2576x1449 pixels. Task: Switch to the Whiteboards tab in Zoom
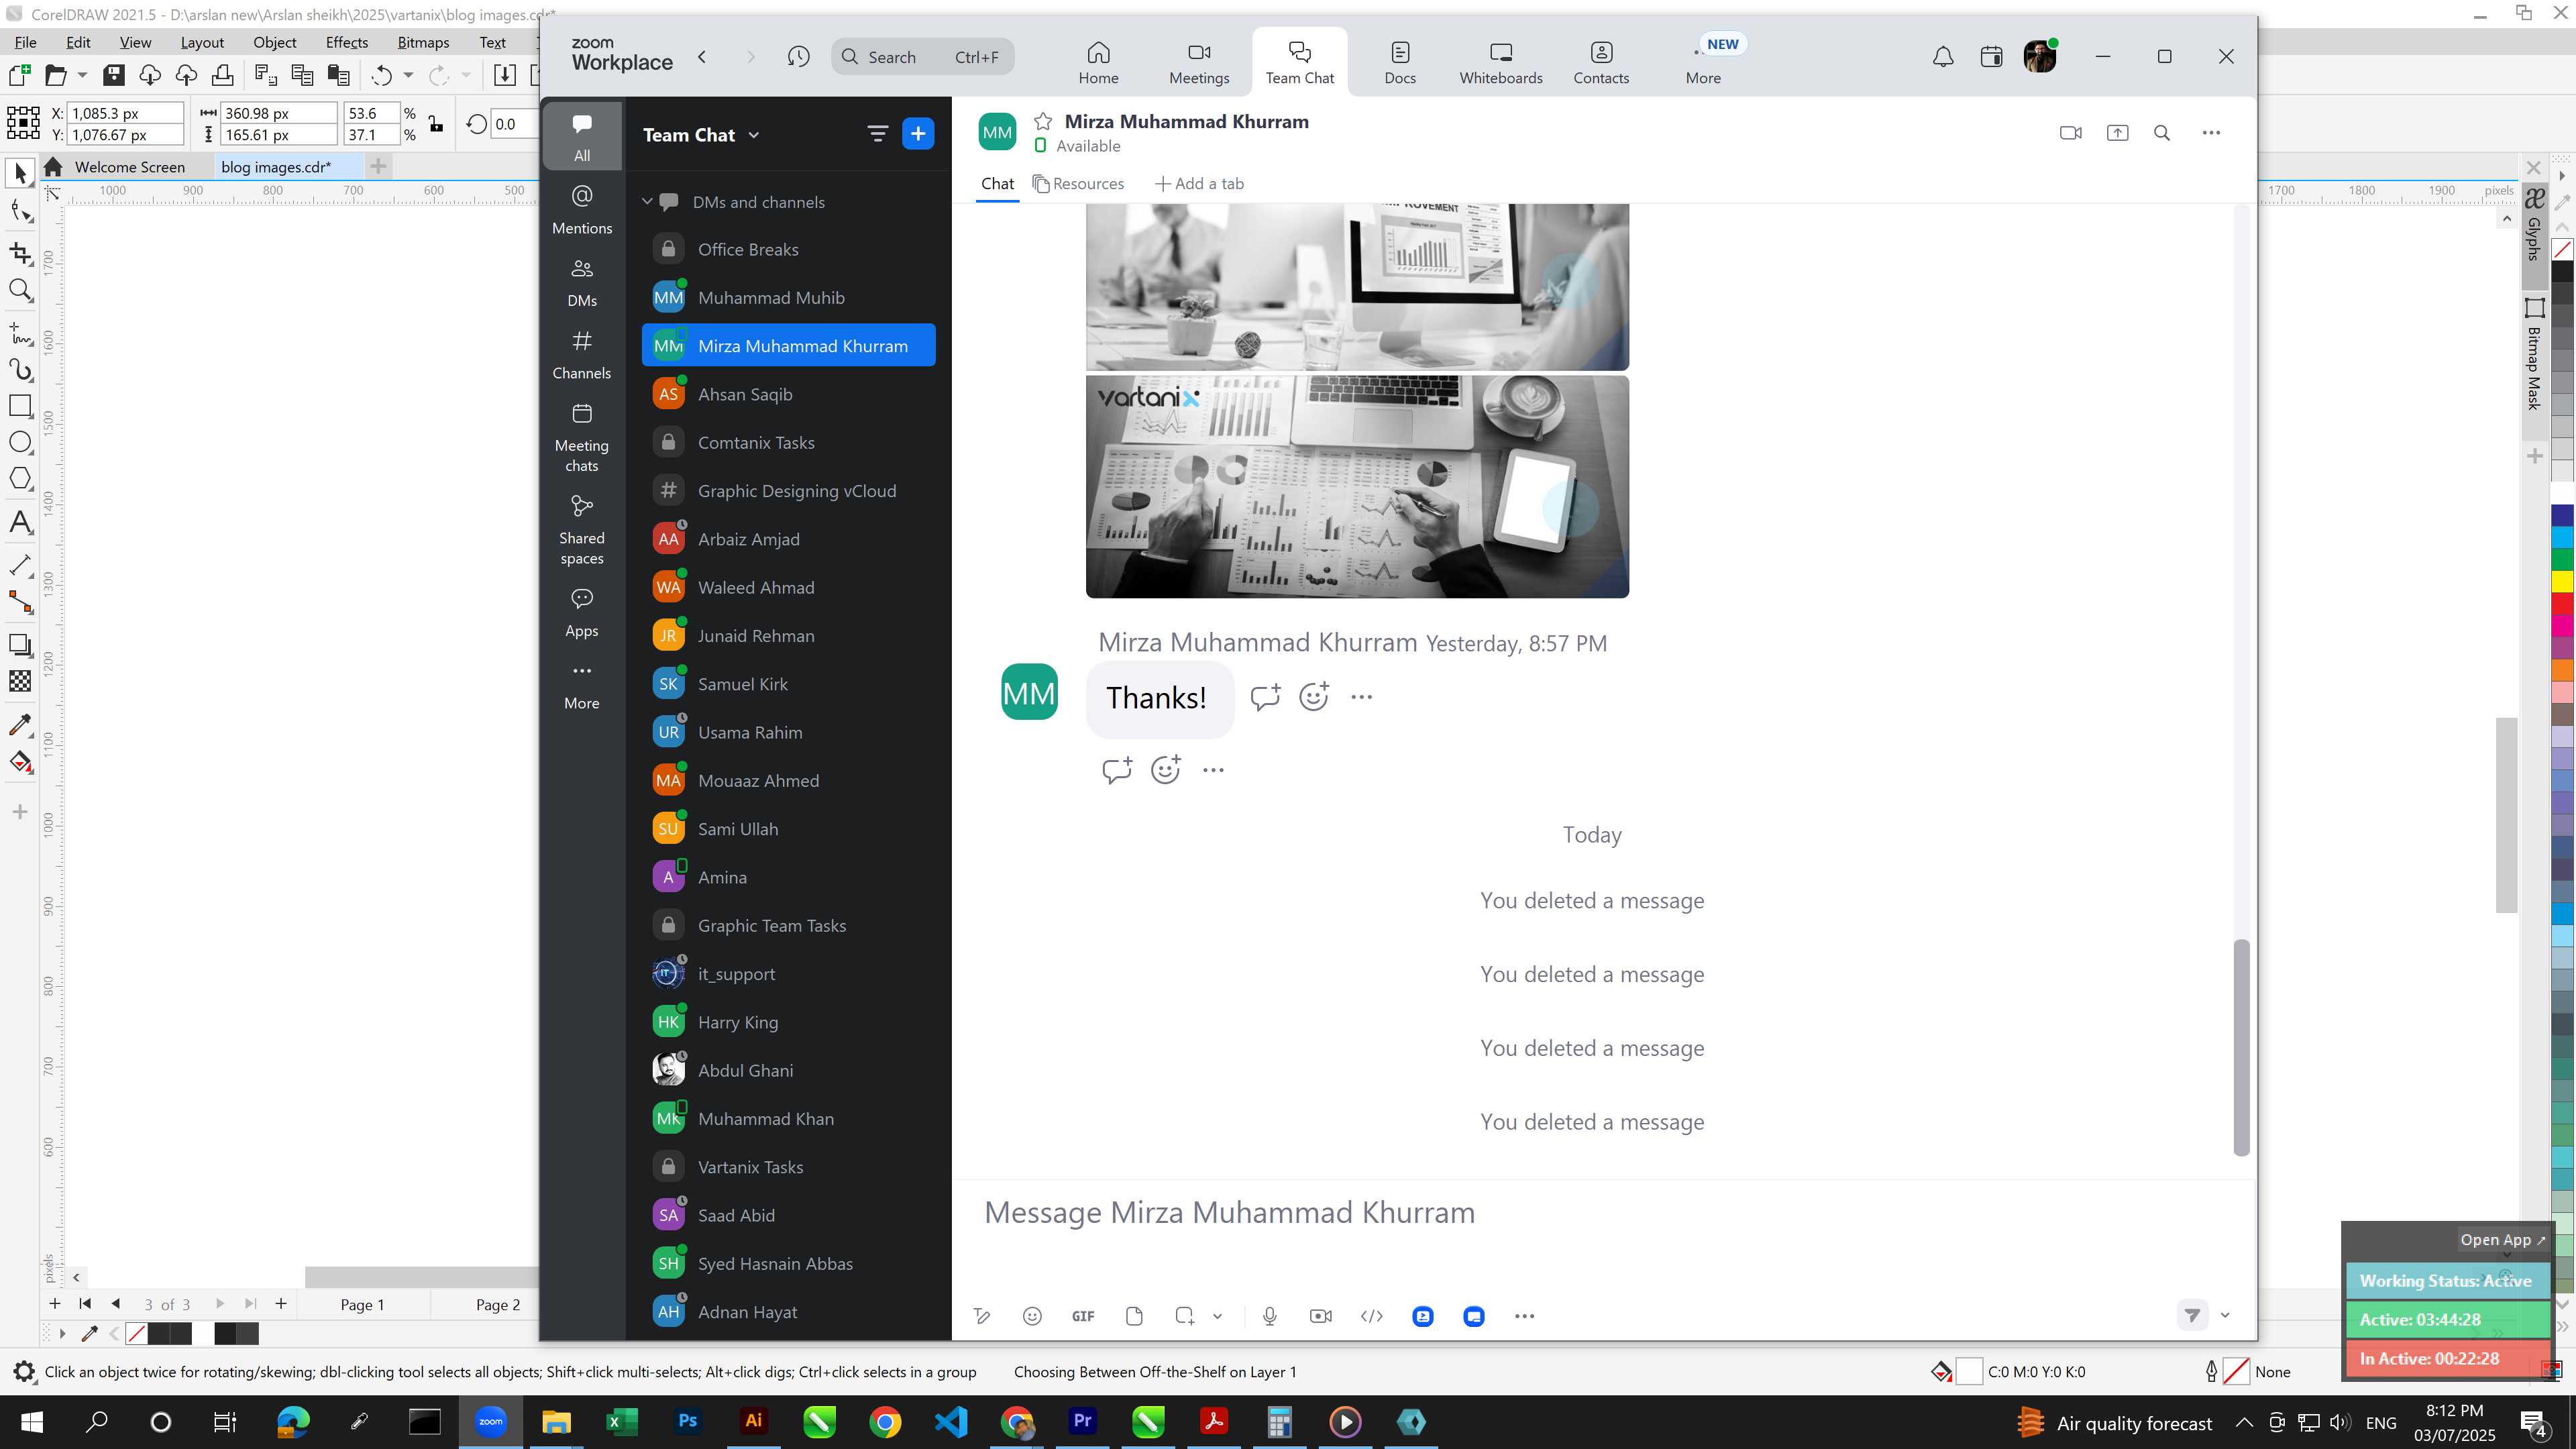1501,62
